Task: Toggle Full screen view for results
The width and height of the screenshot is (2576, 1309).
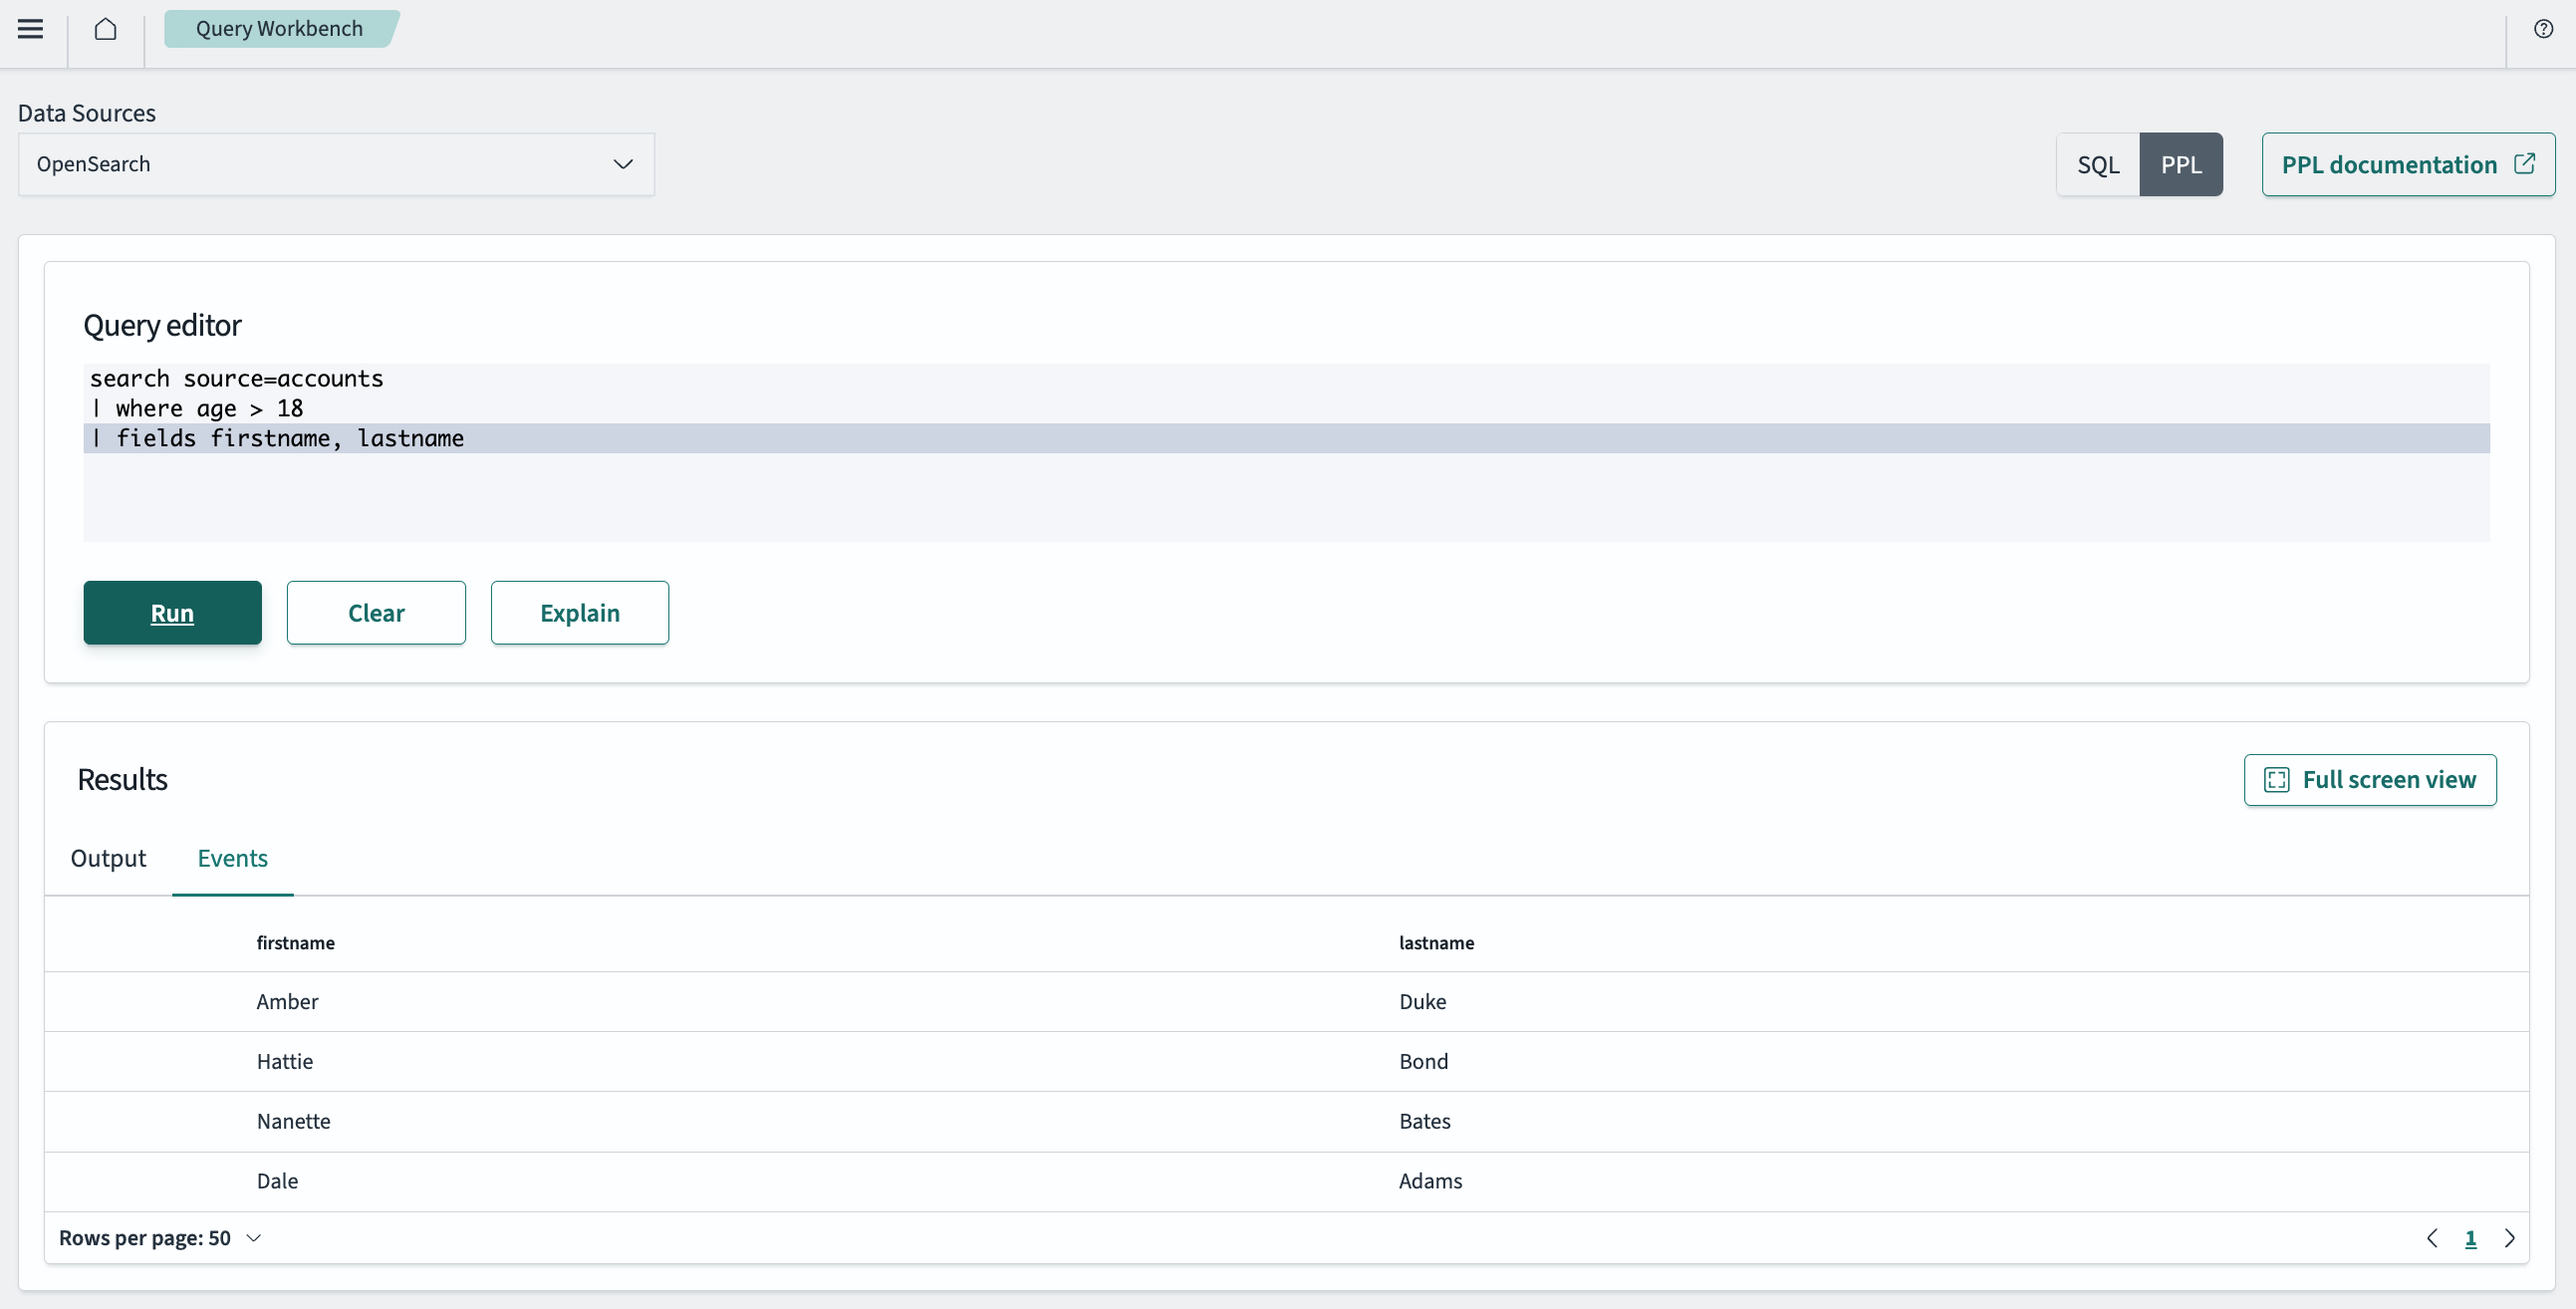Action: click(x=2370, y=780)
